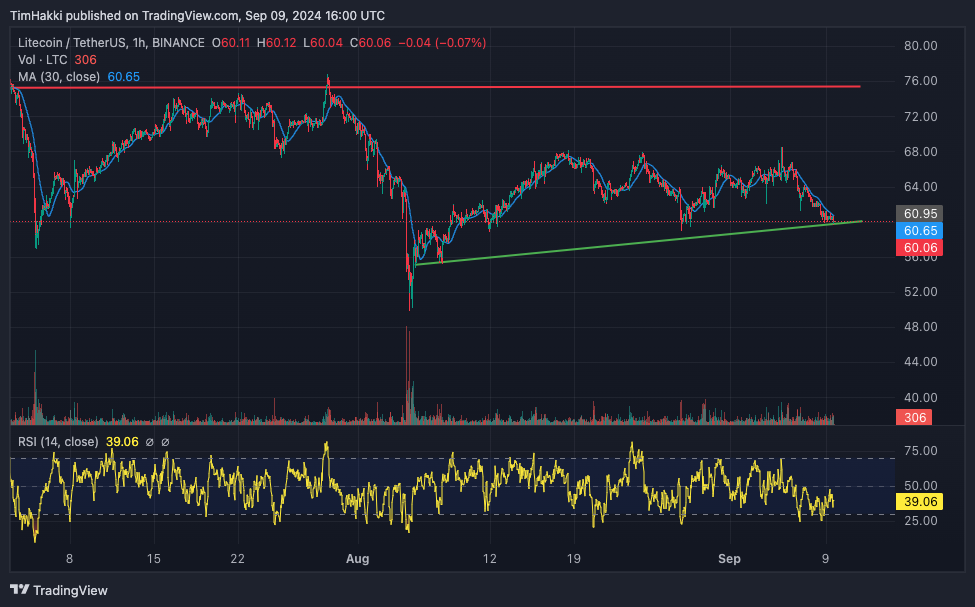Click the 72.00 price axis label

tap(920, 117)
